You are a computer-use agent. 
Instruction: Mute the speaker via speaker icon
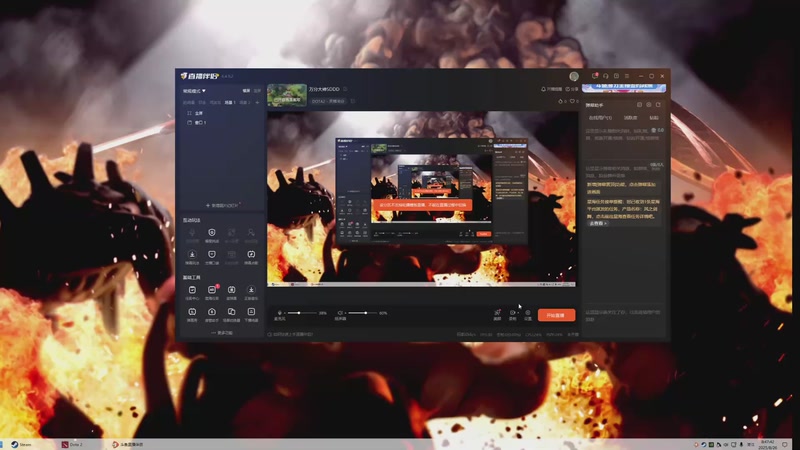tap(340, 313)
